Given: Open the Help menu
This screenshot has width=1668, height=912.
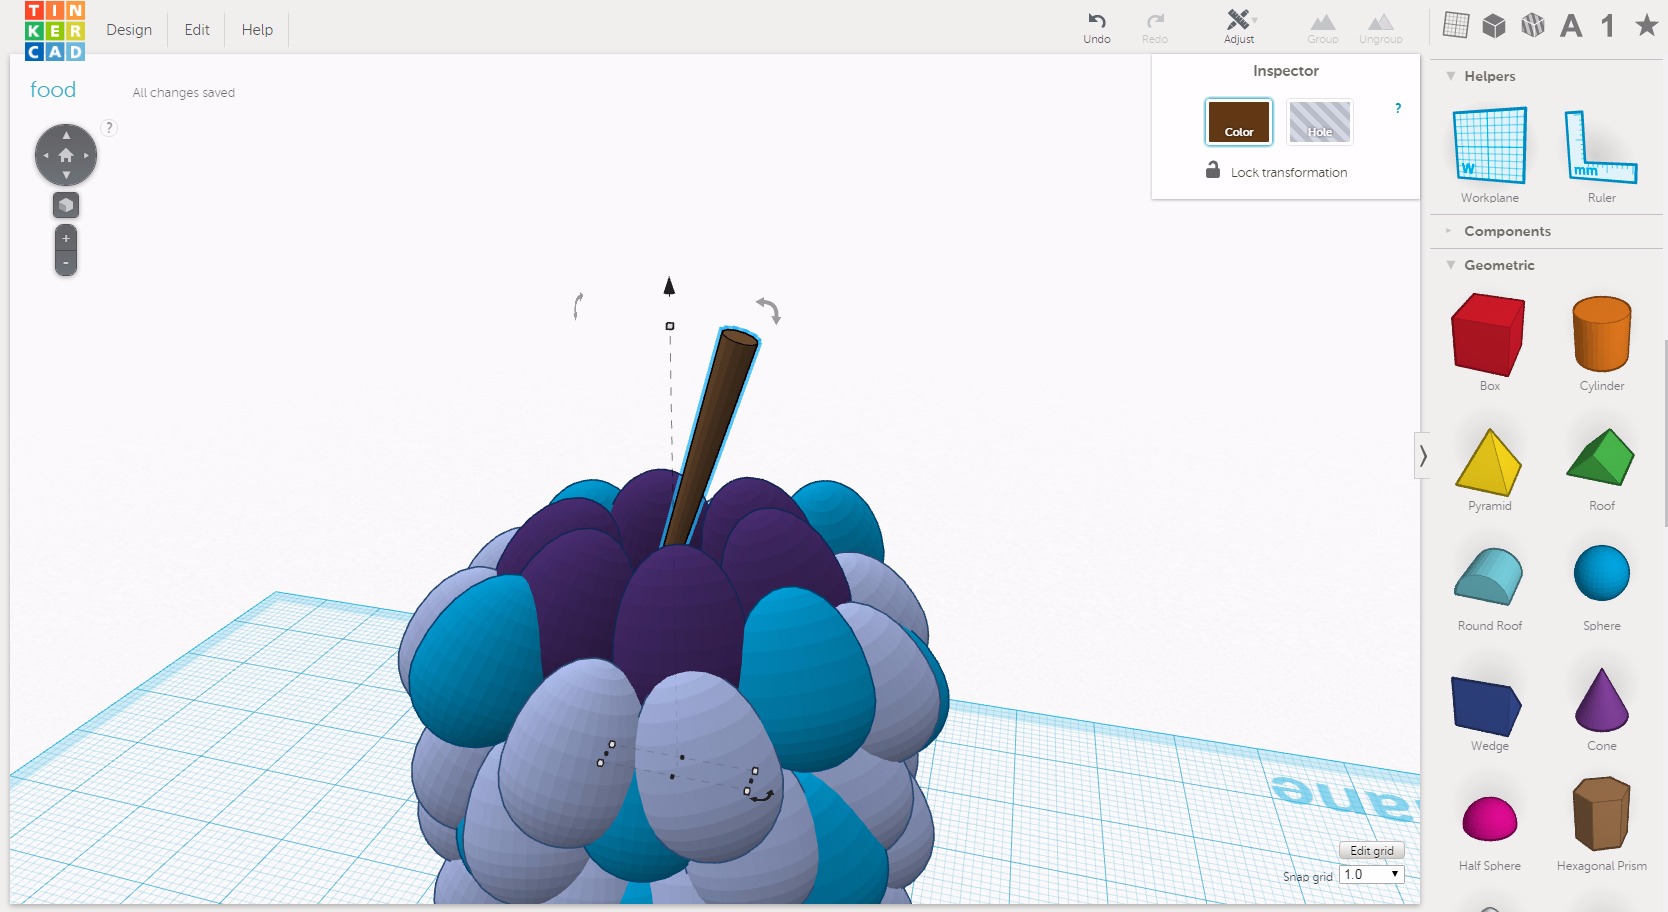Looking at the screenshot, I should click(x=257, y=30).
